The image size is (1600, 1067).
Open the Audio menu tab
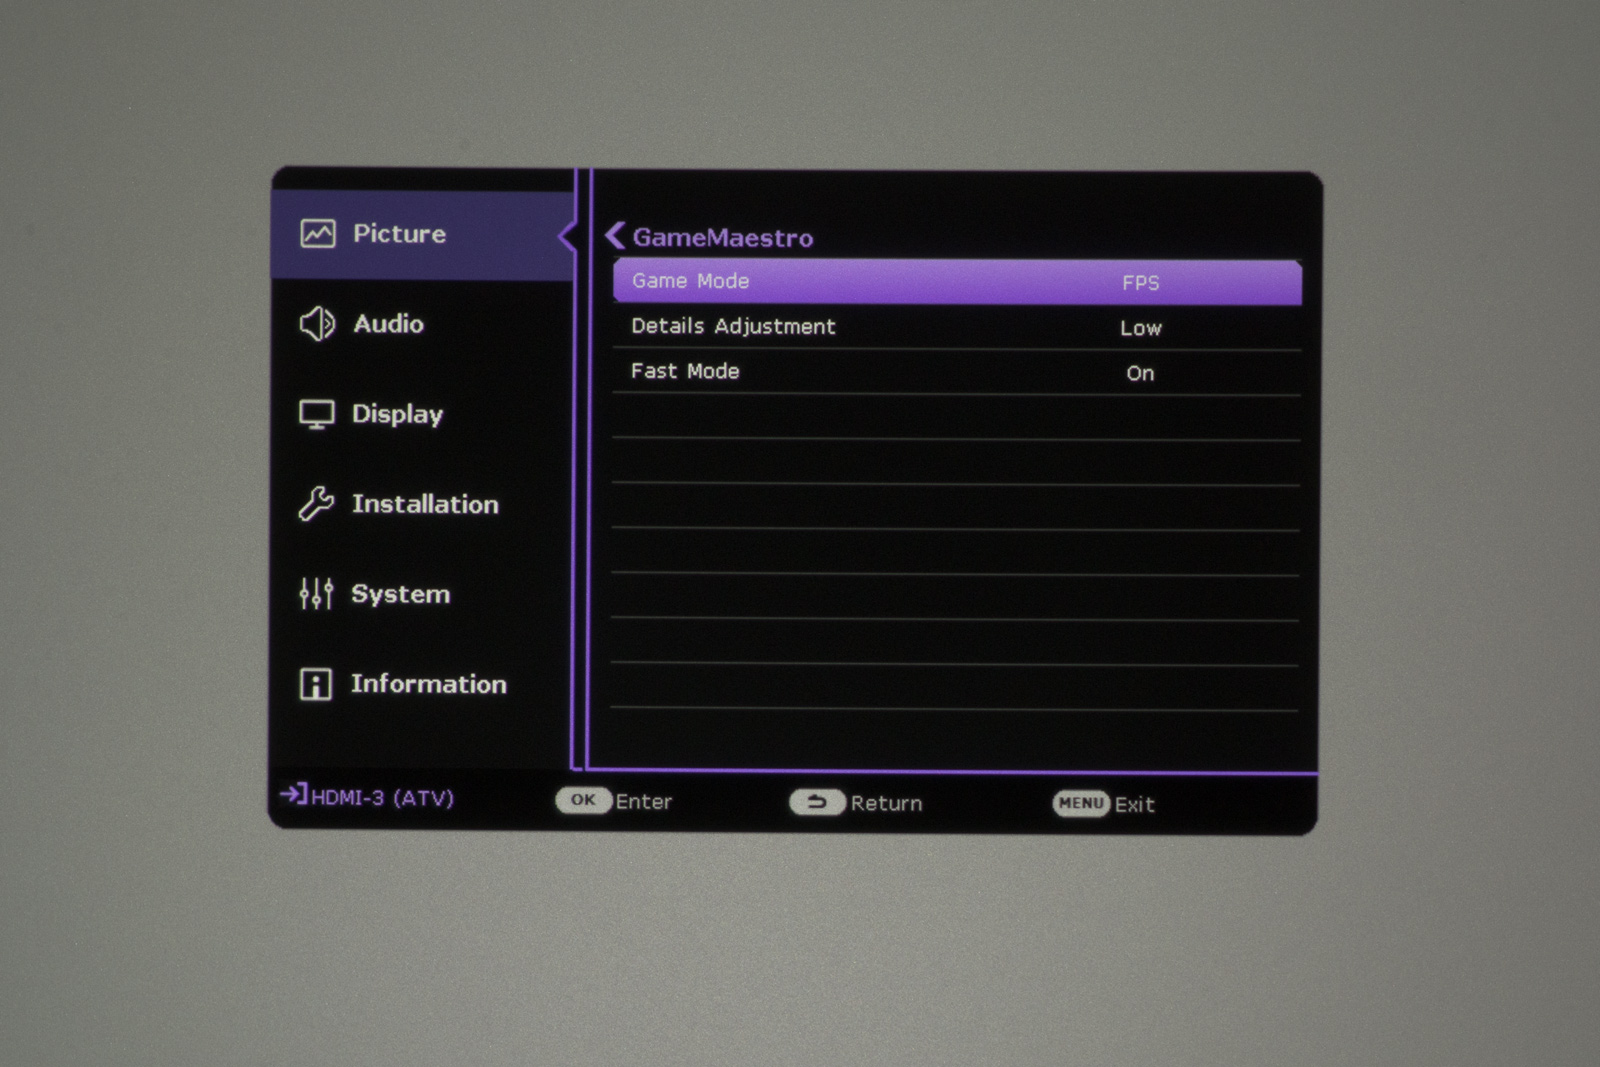[x=422, y=324]
